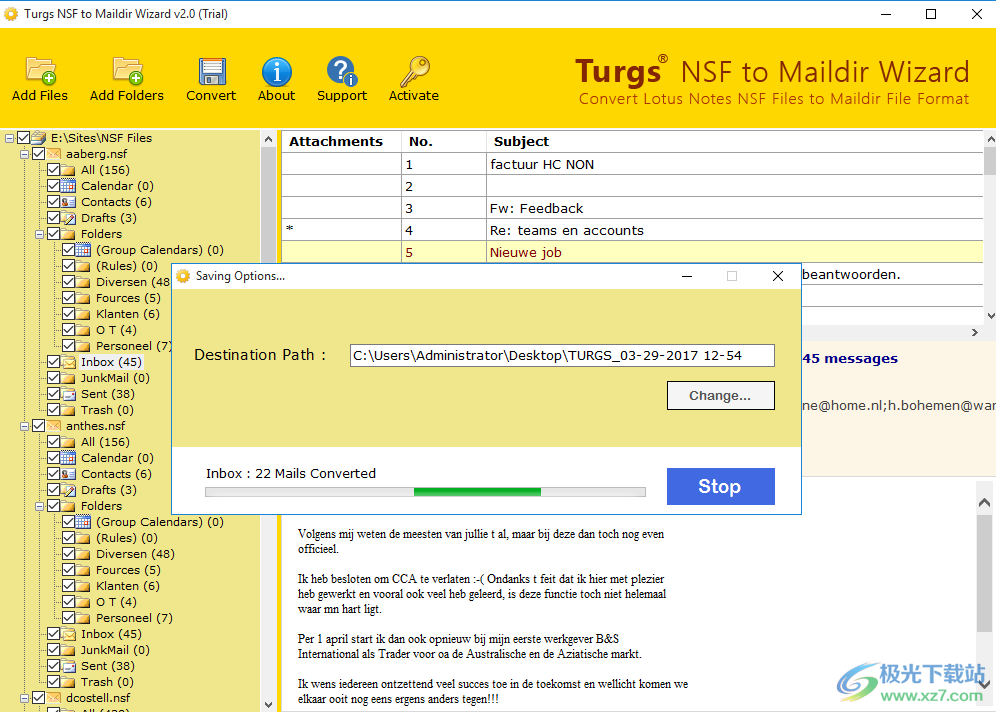Image resolution: width=996 pixels, height=712 pixels.
Task: Toggle the aberg.nsf checkbox
Action: (x=39, y=154)
